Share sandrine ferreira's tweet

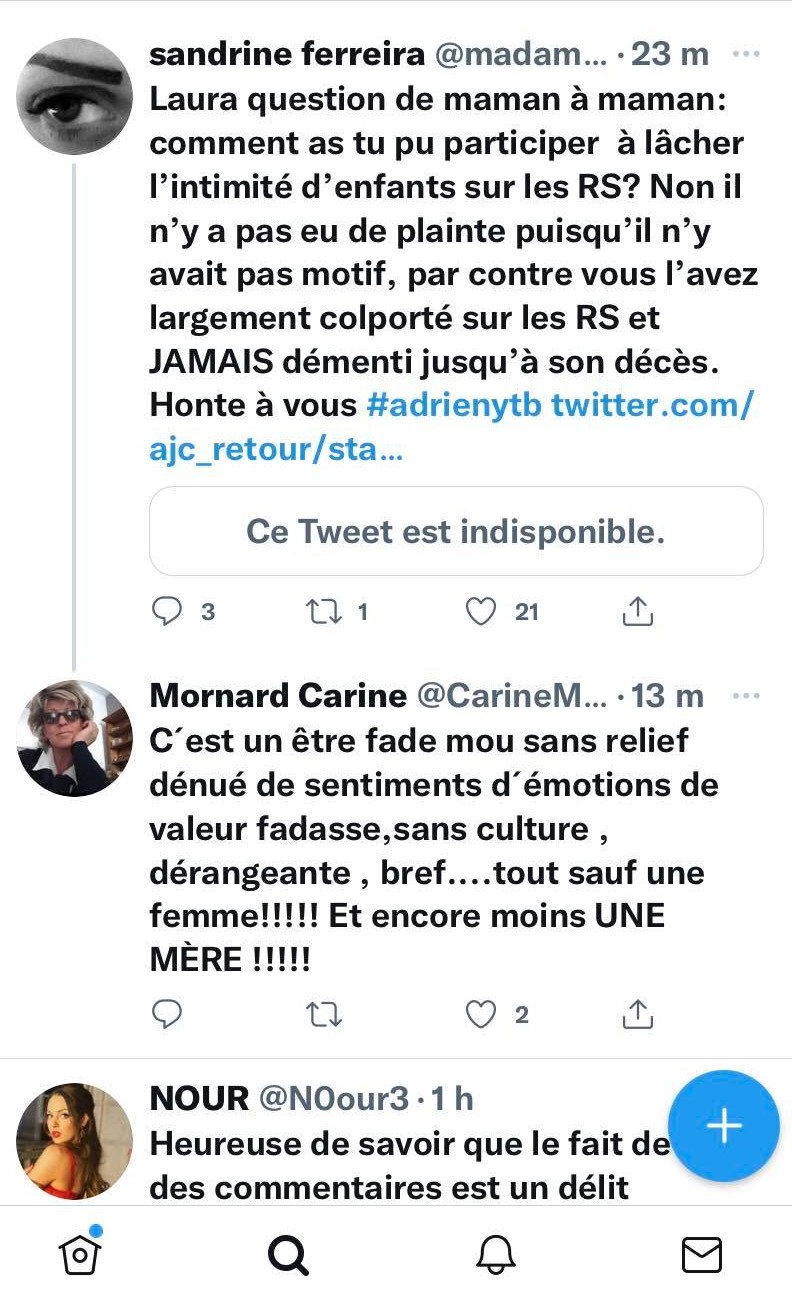click(637, 611)
